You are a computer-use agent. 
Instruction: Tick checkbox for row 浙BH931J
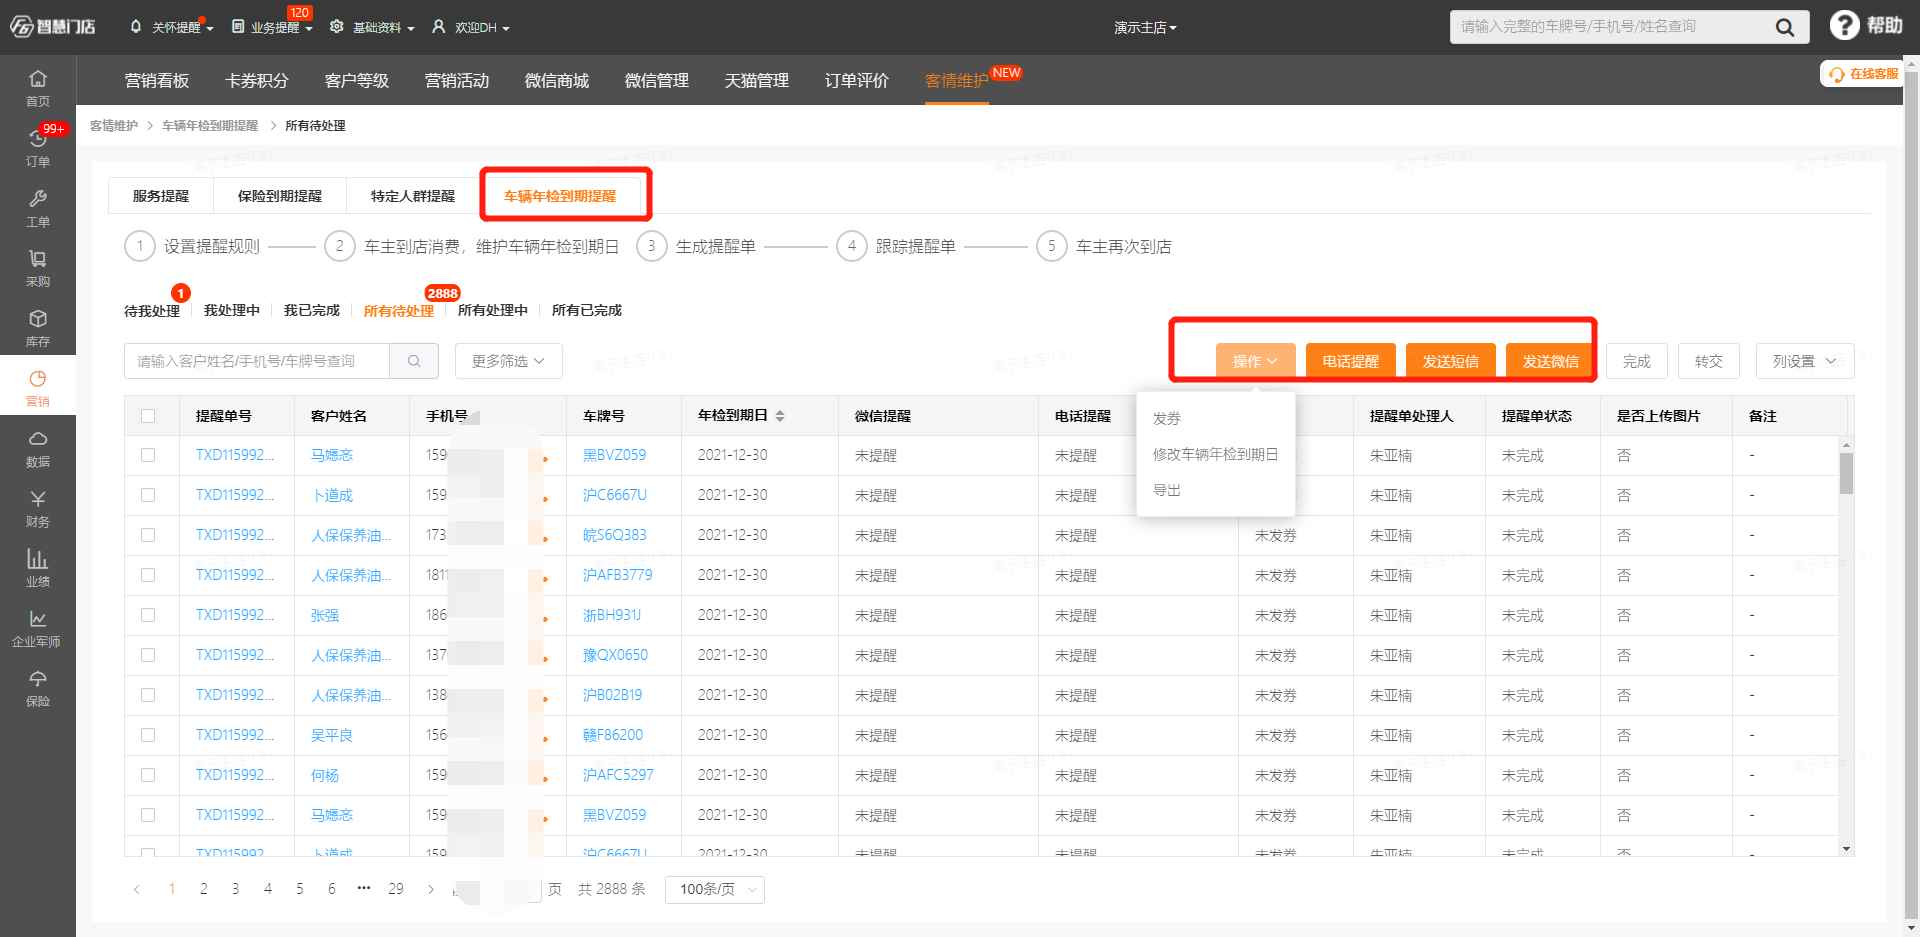pyautogui.click(x=148, y=615)
